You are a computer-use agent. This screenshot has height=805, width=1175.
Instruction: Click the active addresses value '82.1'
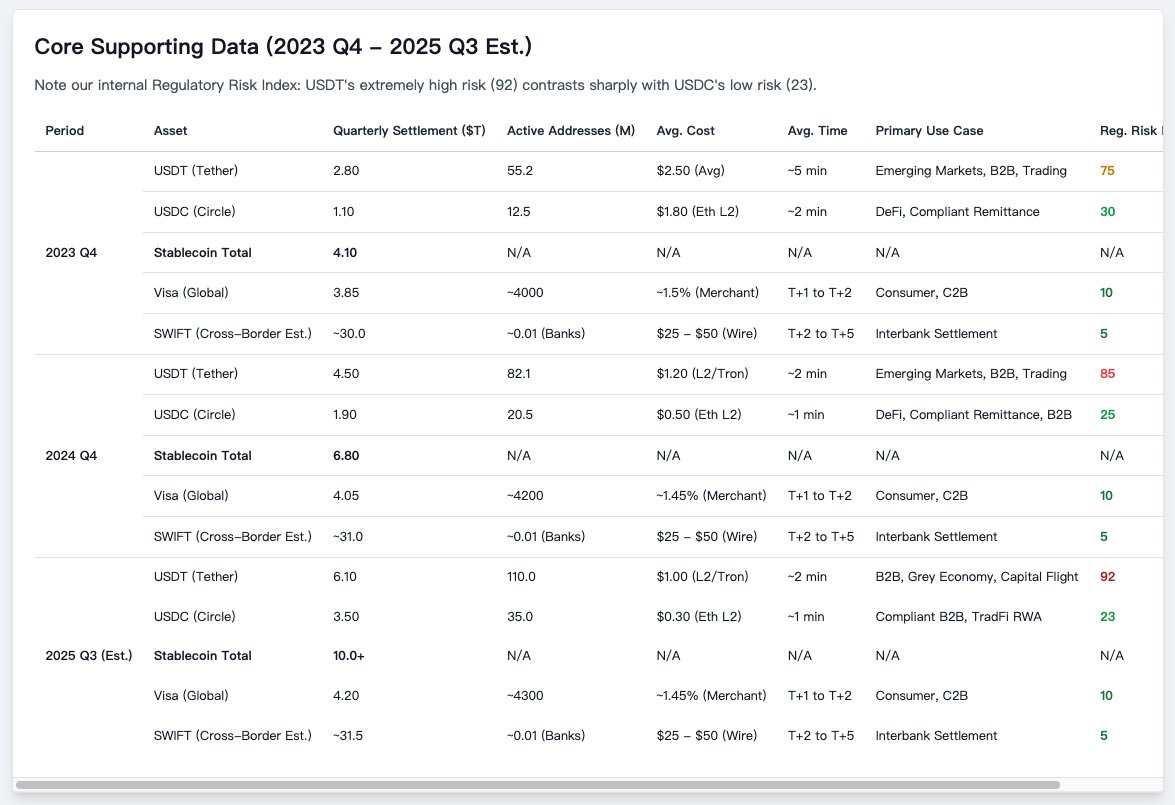coord(519,374)
